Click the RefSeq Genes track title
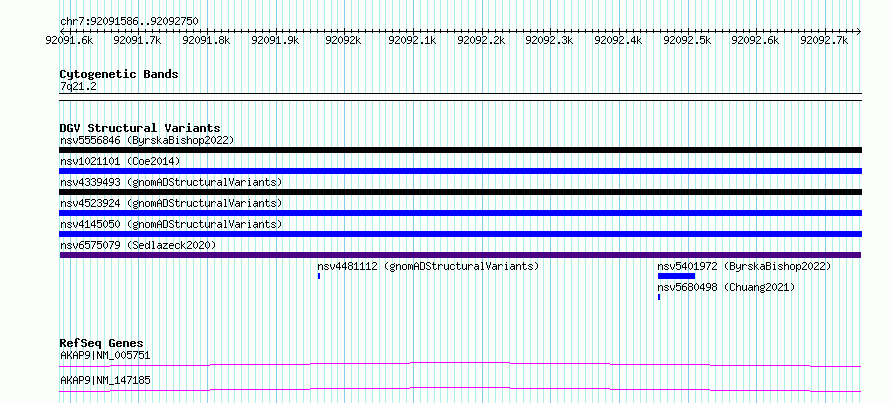Viewport: 890px width, 403px height. click(102, 343)
